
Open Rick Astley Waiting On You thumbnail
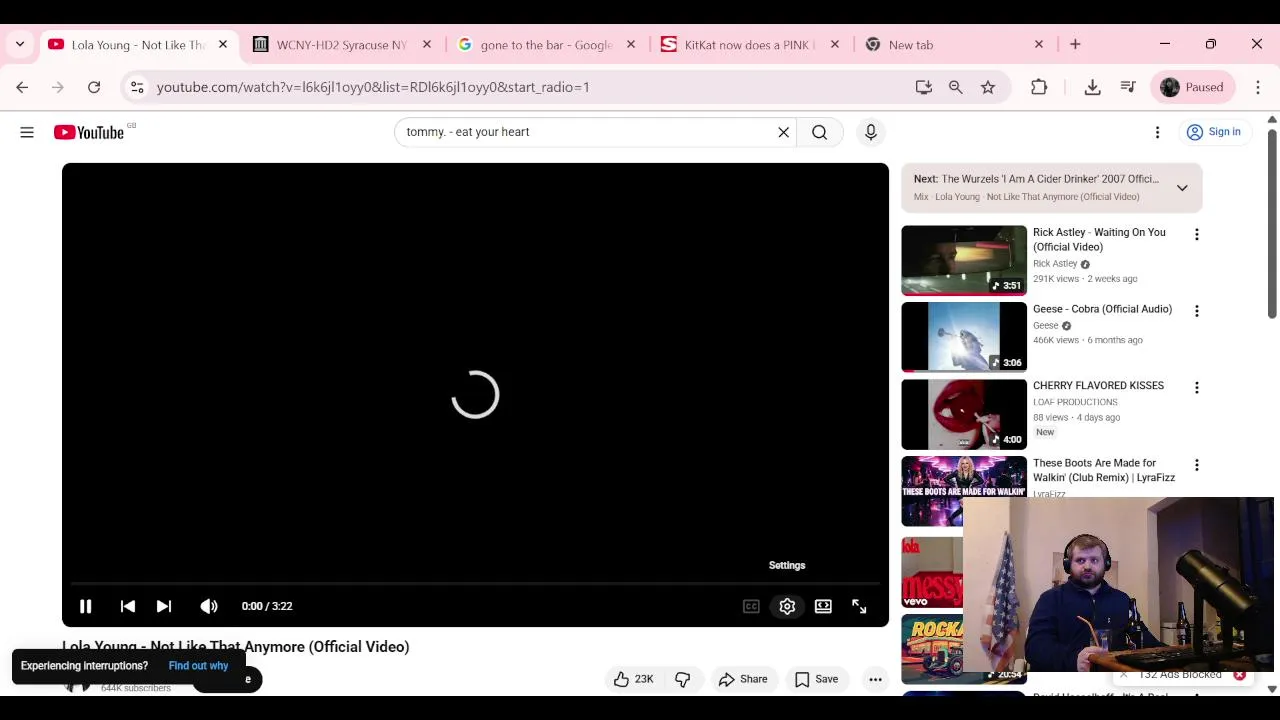(964, 260)
